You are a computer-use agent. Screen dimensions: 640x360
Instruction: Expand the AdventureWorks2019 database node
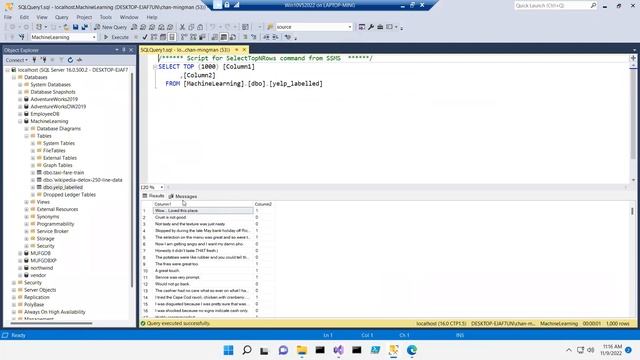pos(20,99)
